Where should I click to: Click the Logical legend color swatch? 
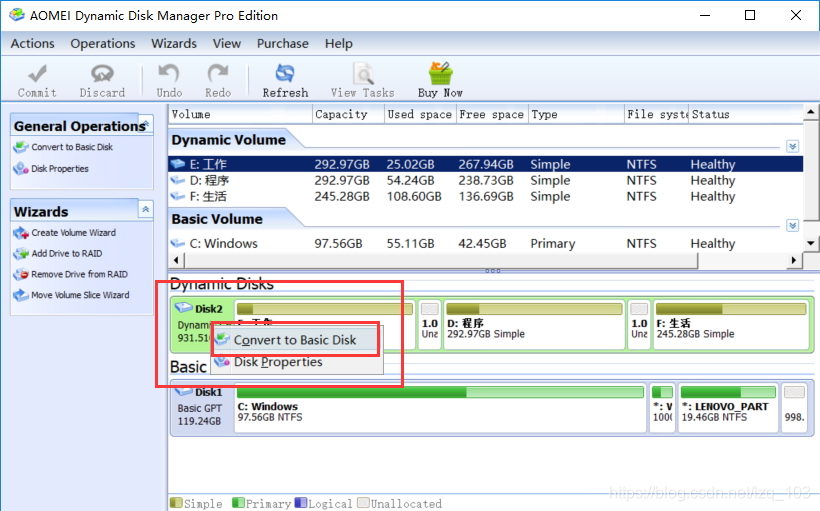(x=301, y=503)
